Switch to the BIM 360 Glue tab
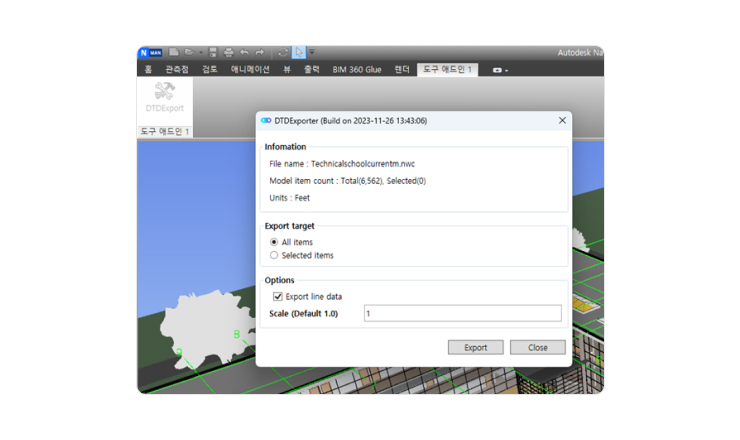 click(x=357, y=70)
